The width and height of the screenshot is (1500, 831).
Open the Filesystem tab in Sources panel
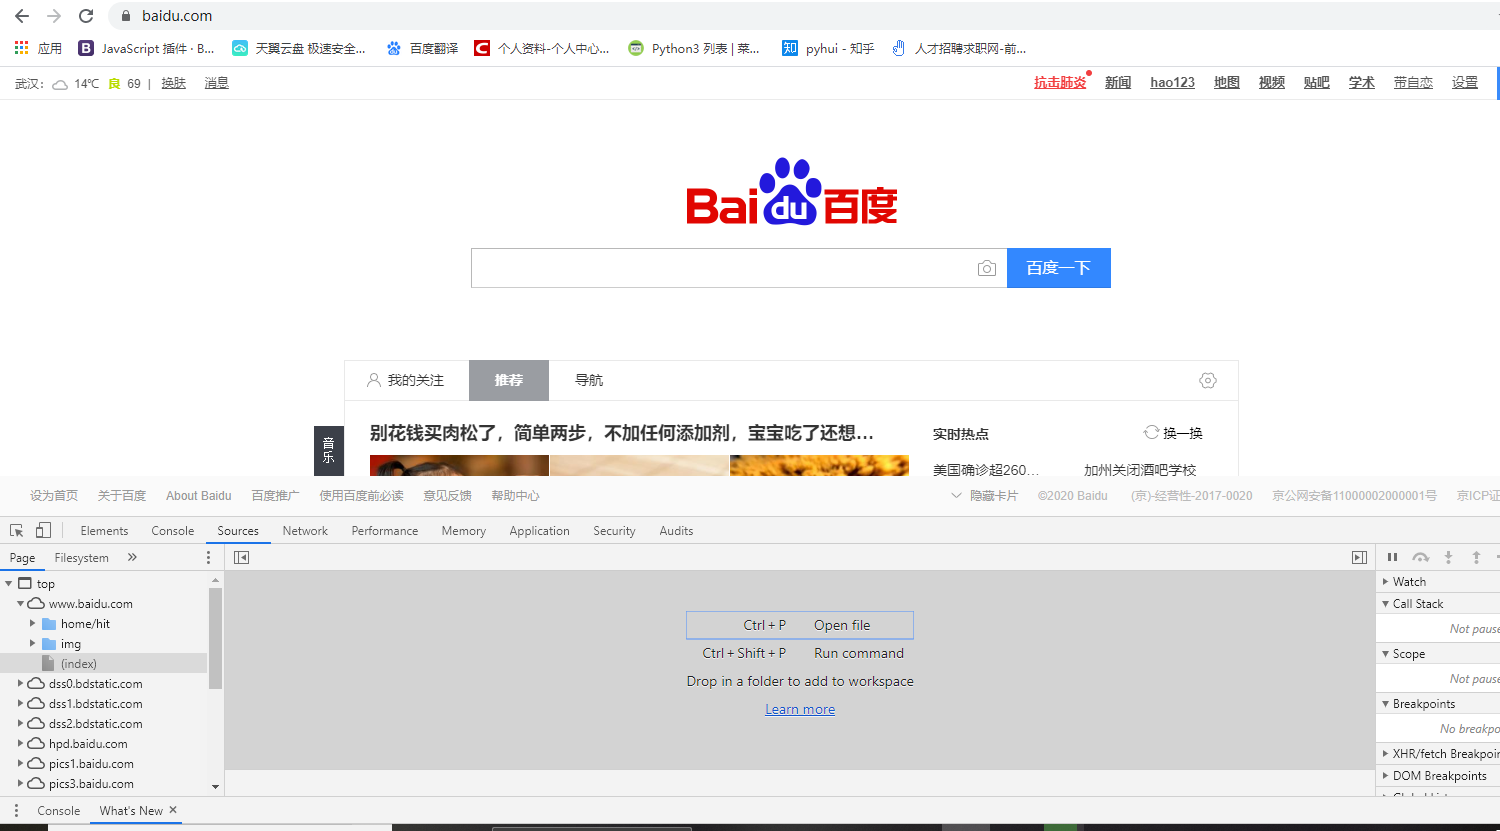tap(81, 557)
